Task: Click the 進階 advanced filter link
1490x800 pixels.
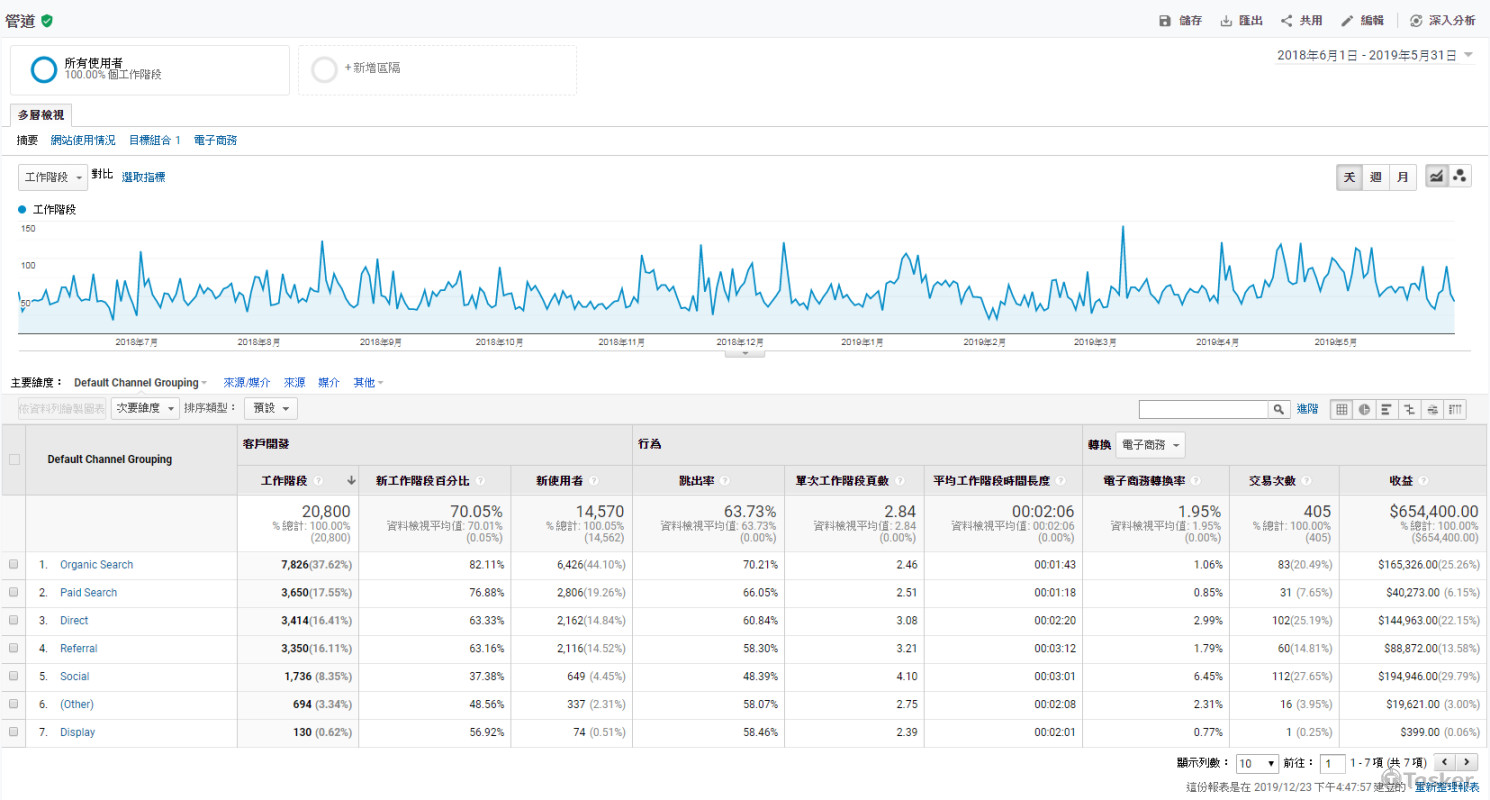Action: point(1307,409)
